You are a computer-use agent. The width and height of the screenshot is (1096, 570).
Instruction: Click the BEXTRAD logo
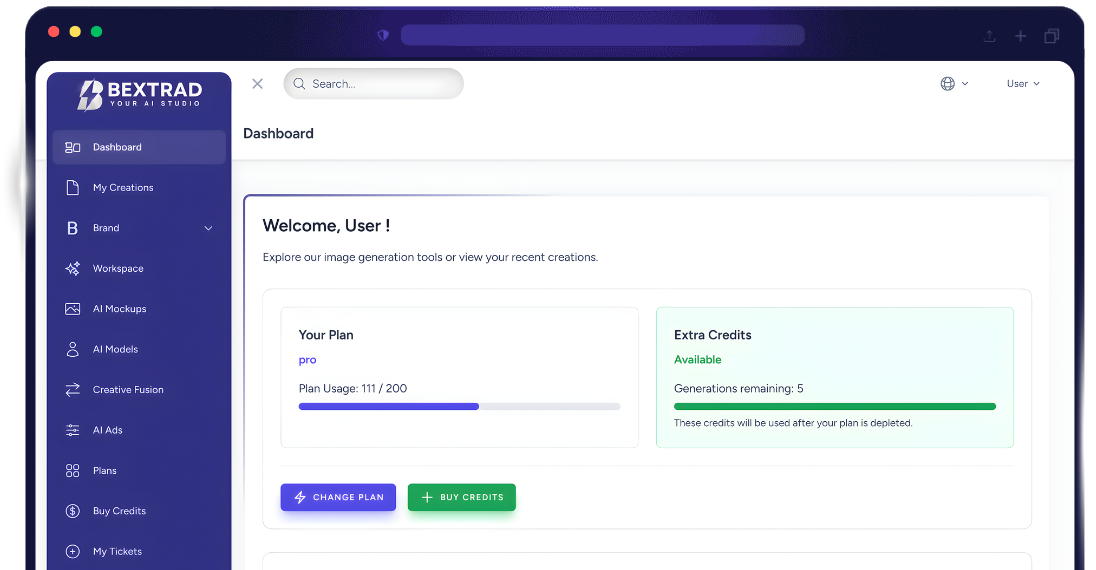(x=139, y=94)
